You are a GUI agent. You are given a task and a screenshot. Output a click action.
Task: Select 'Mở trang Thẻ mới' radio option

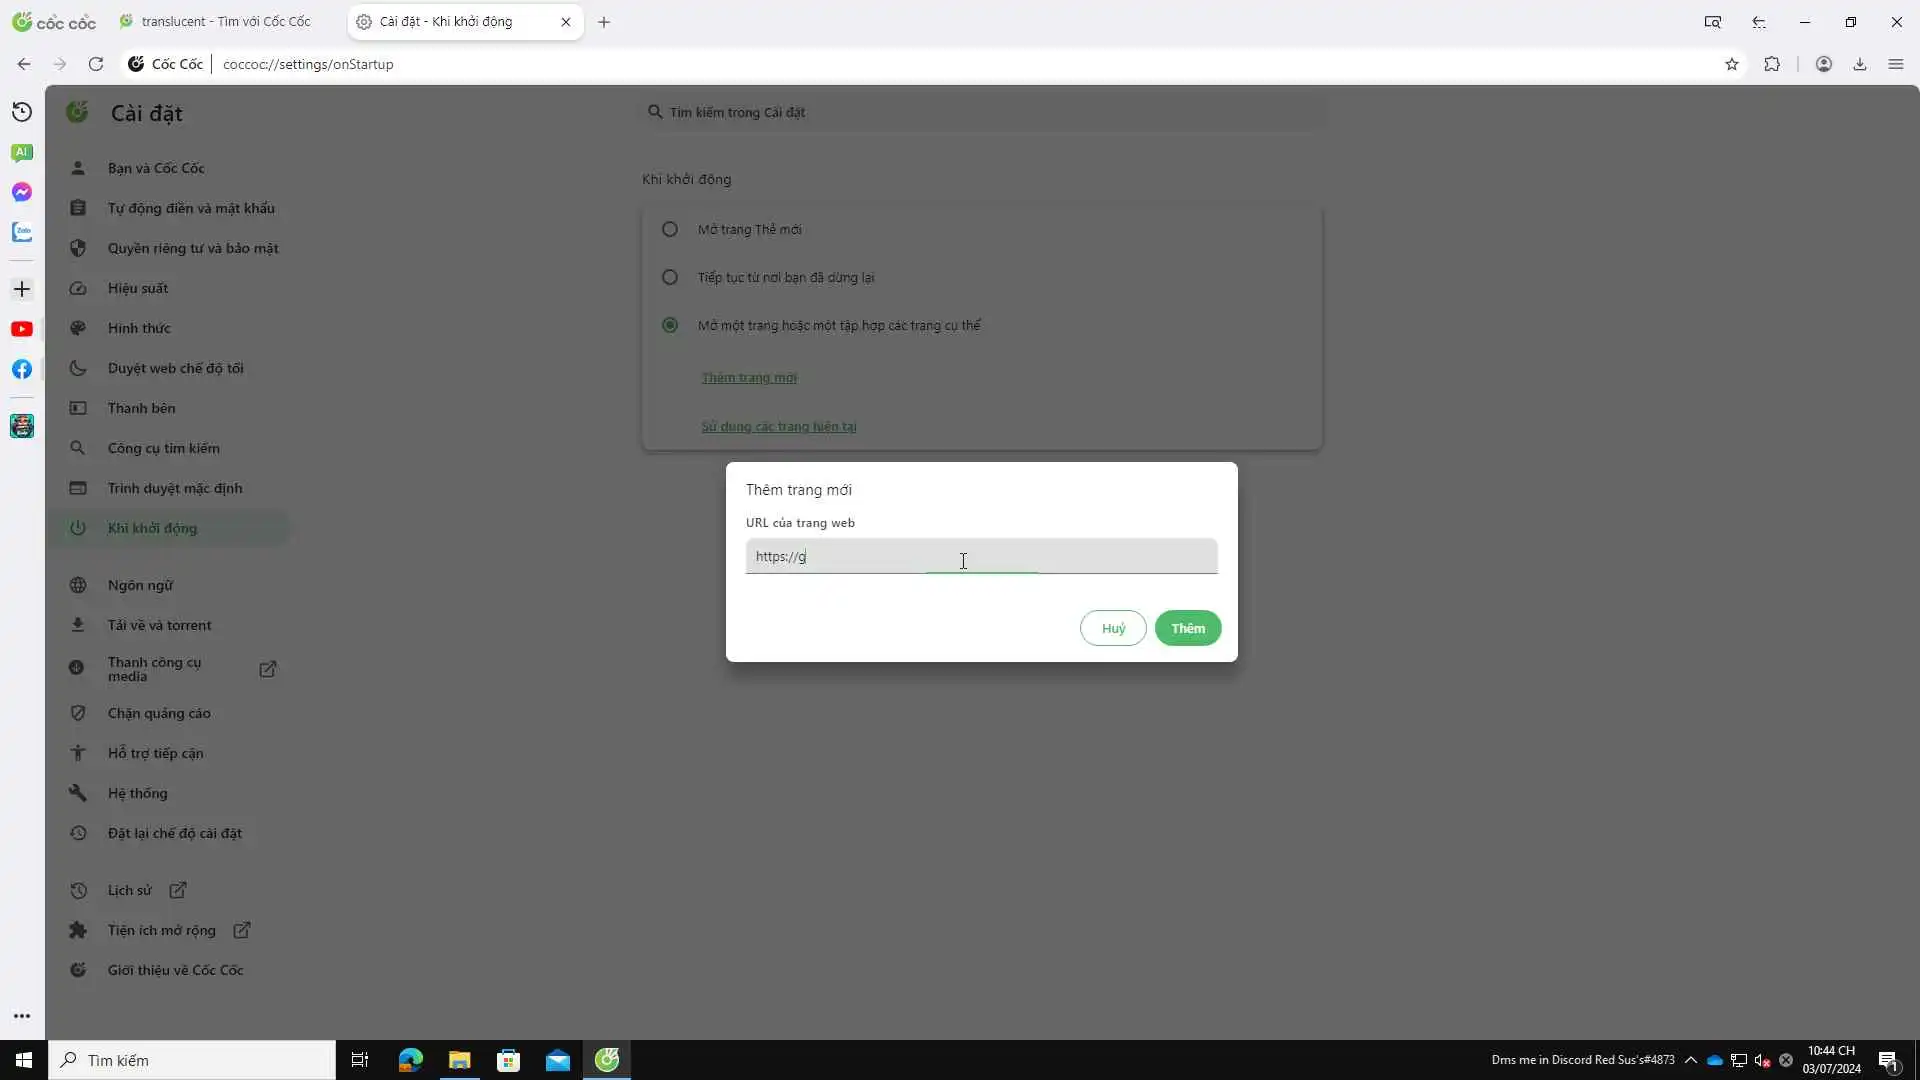coord(670,229)
